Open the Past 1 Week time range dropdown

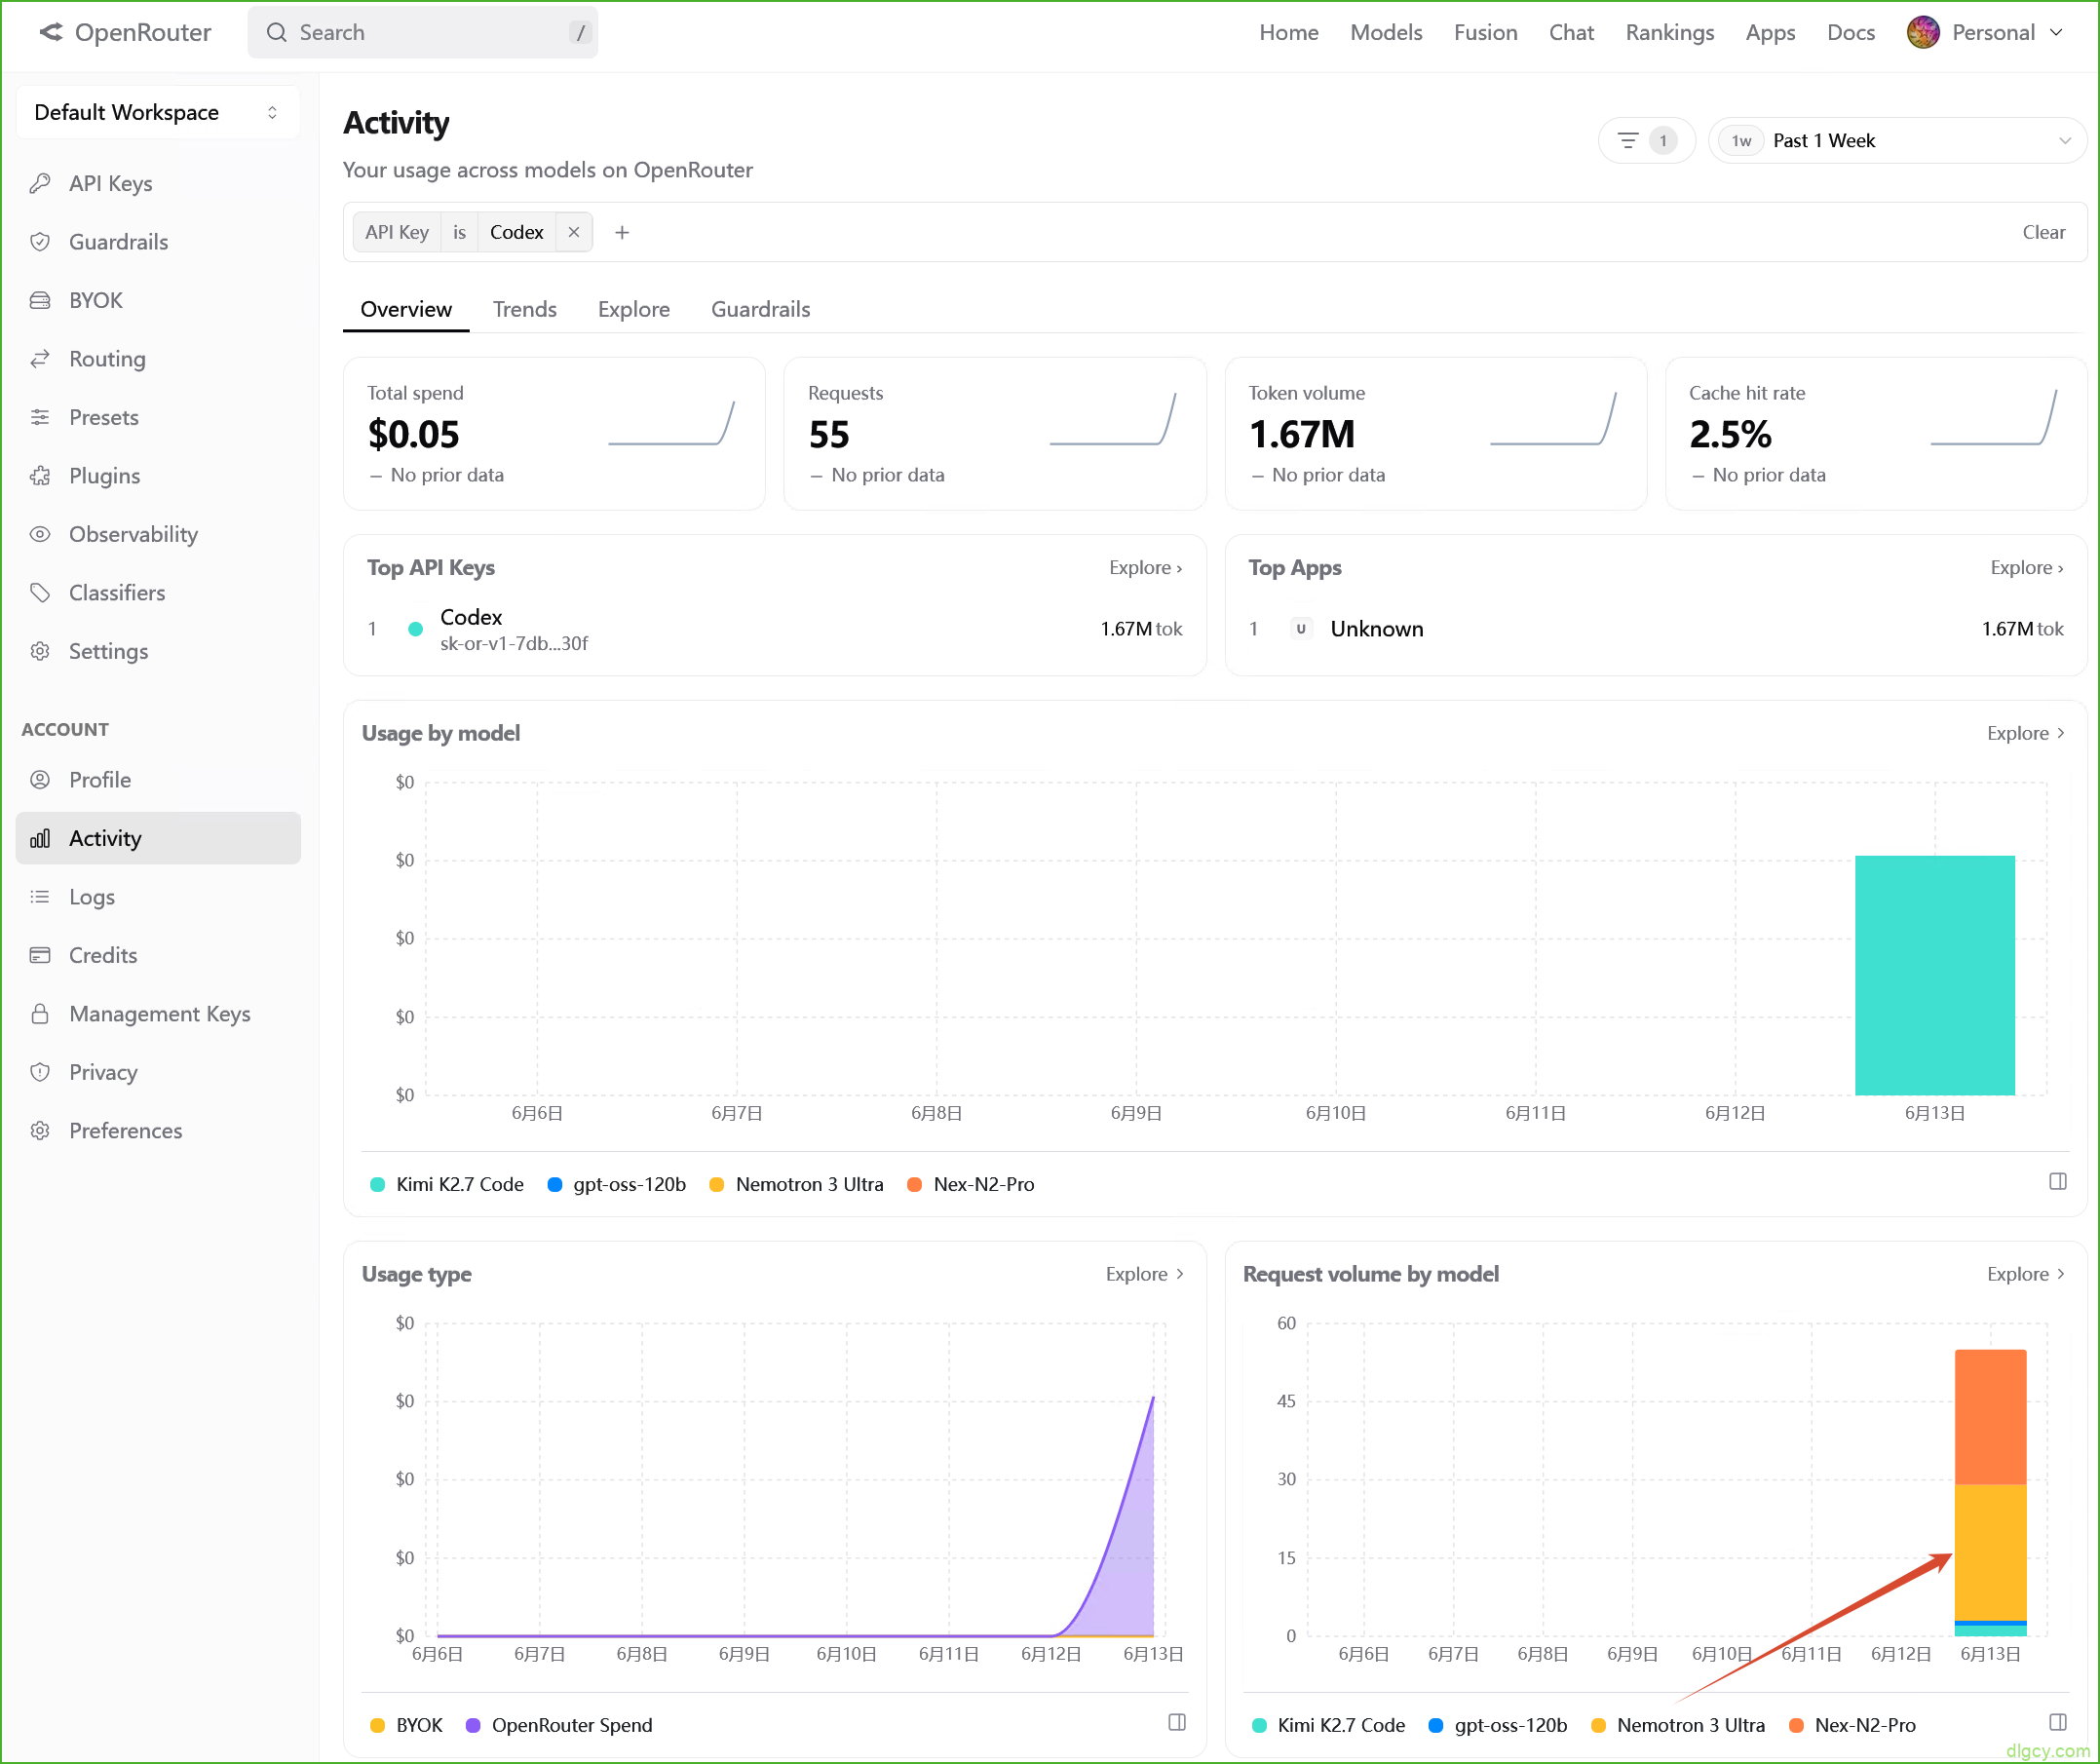[x=1896, y=141]
